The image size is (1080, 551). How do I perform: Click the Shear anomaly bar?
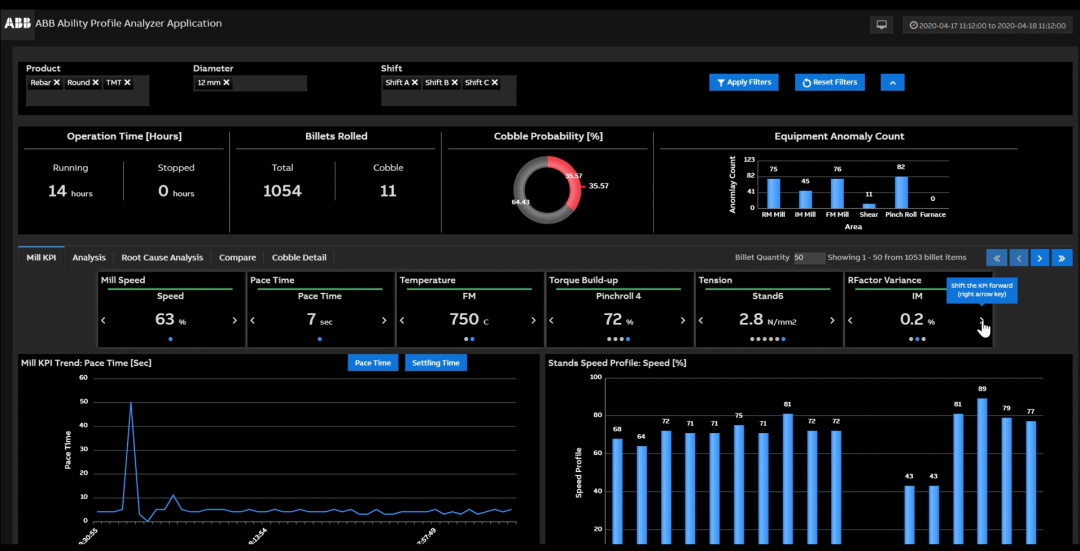(x=869, y=206)
